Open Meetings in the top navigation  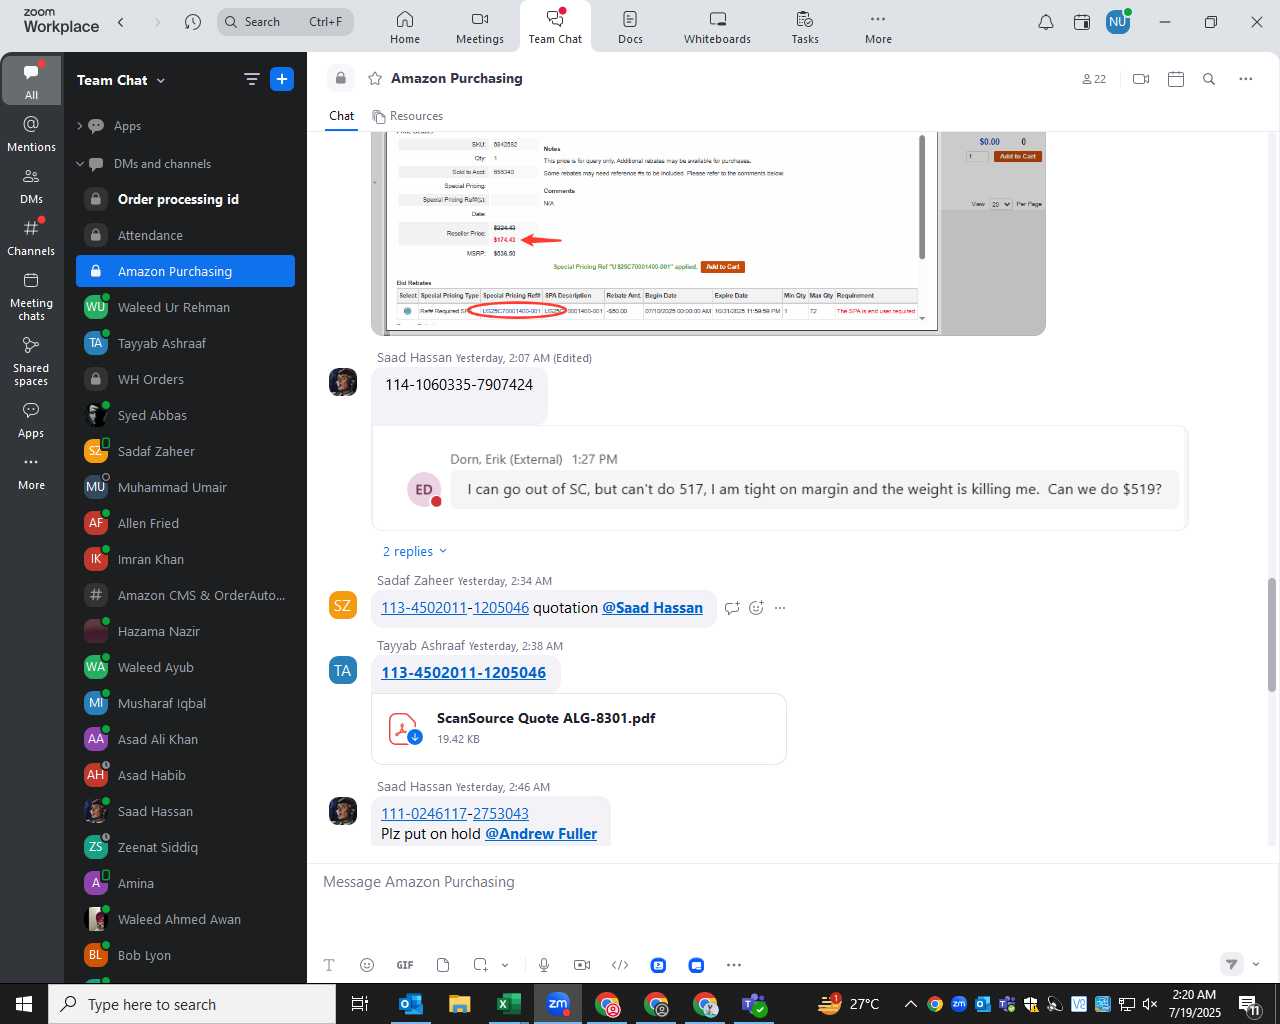click(480, 27)
